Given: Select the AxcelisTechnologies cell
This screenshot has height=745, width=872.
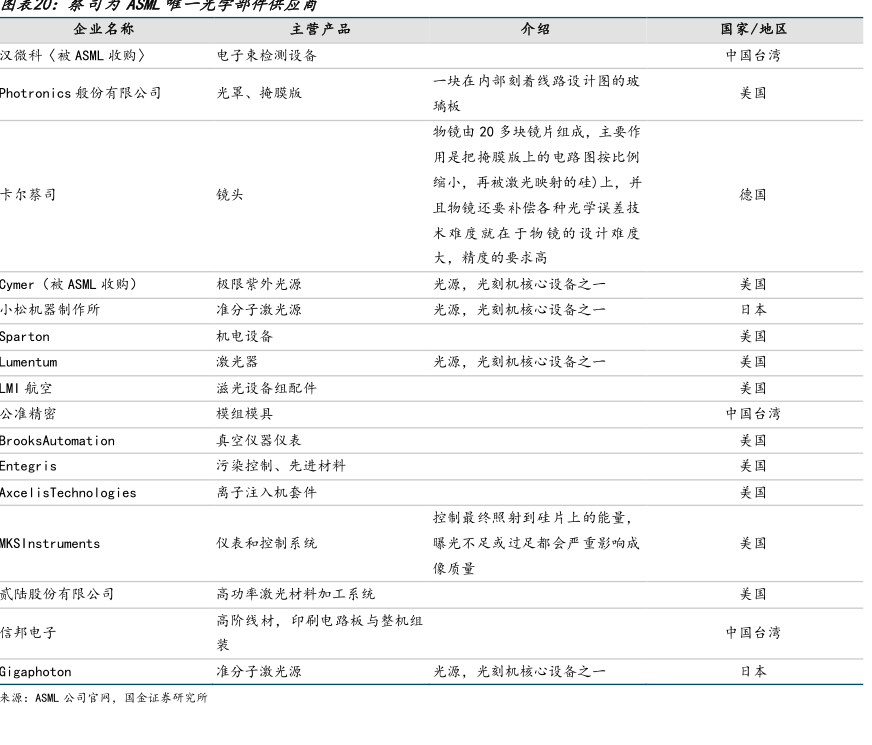Looking at the screenshot, I should pos(68,492).
